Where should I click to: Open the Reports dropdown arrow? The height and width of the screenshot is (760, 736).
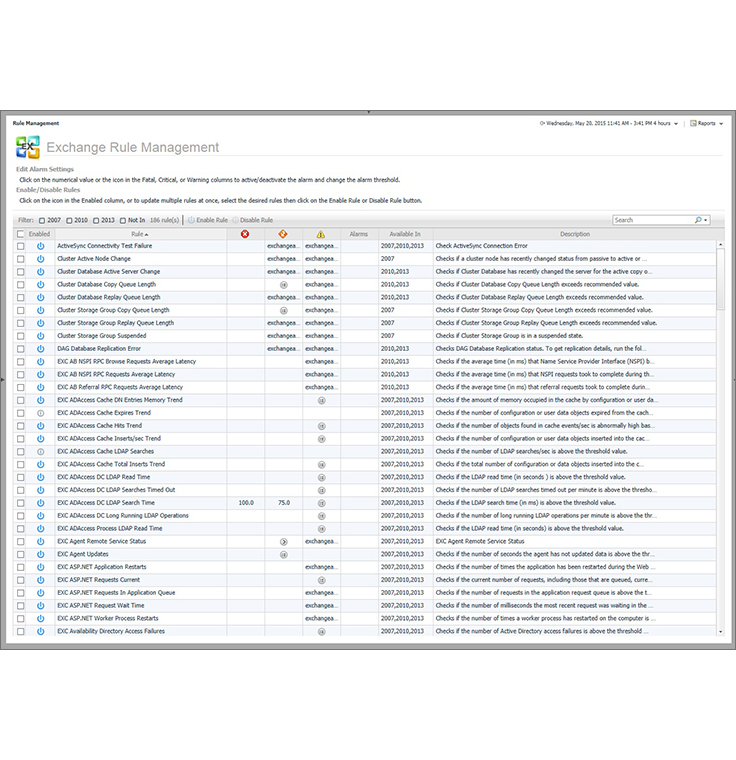(x=721, y=124)
